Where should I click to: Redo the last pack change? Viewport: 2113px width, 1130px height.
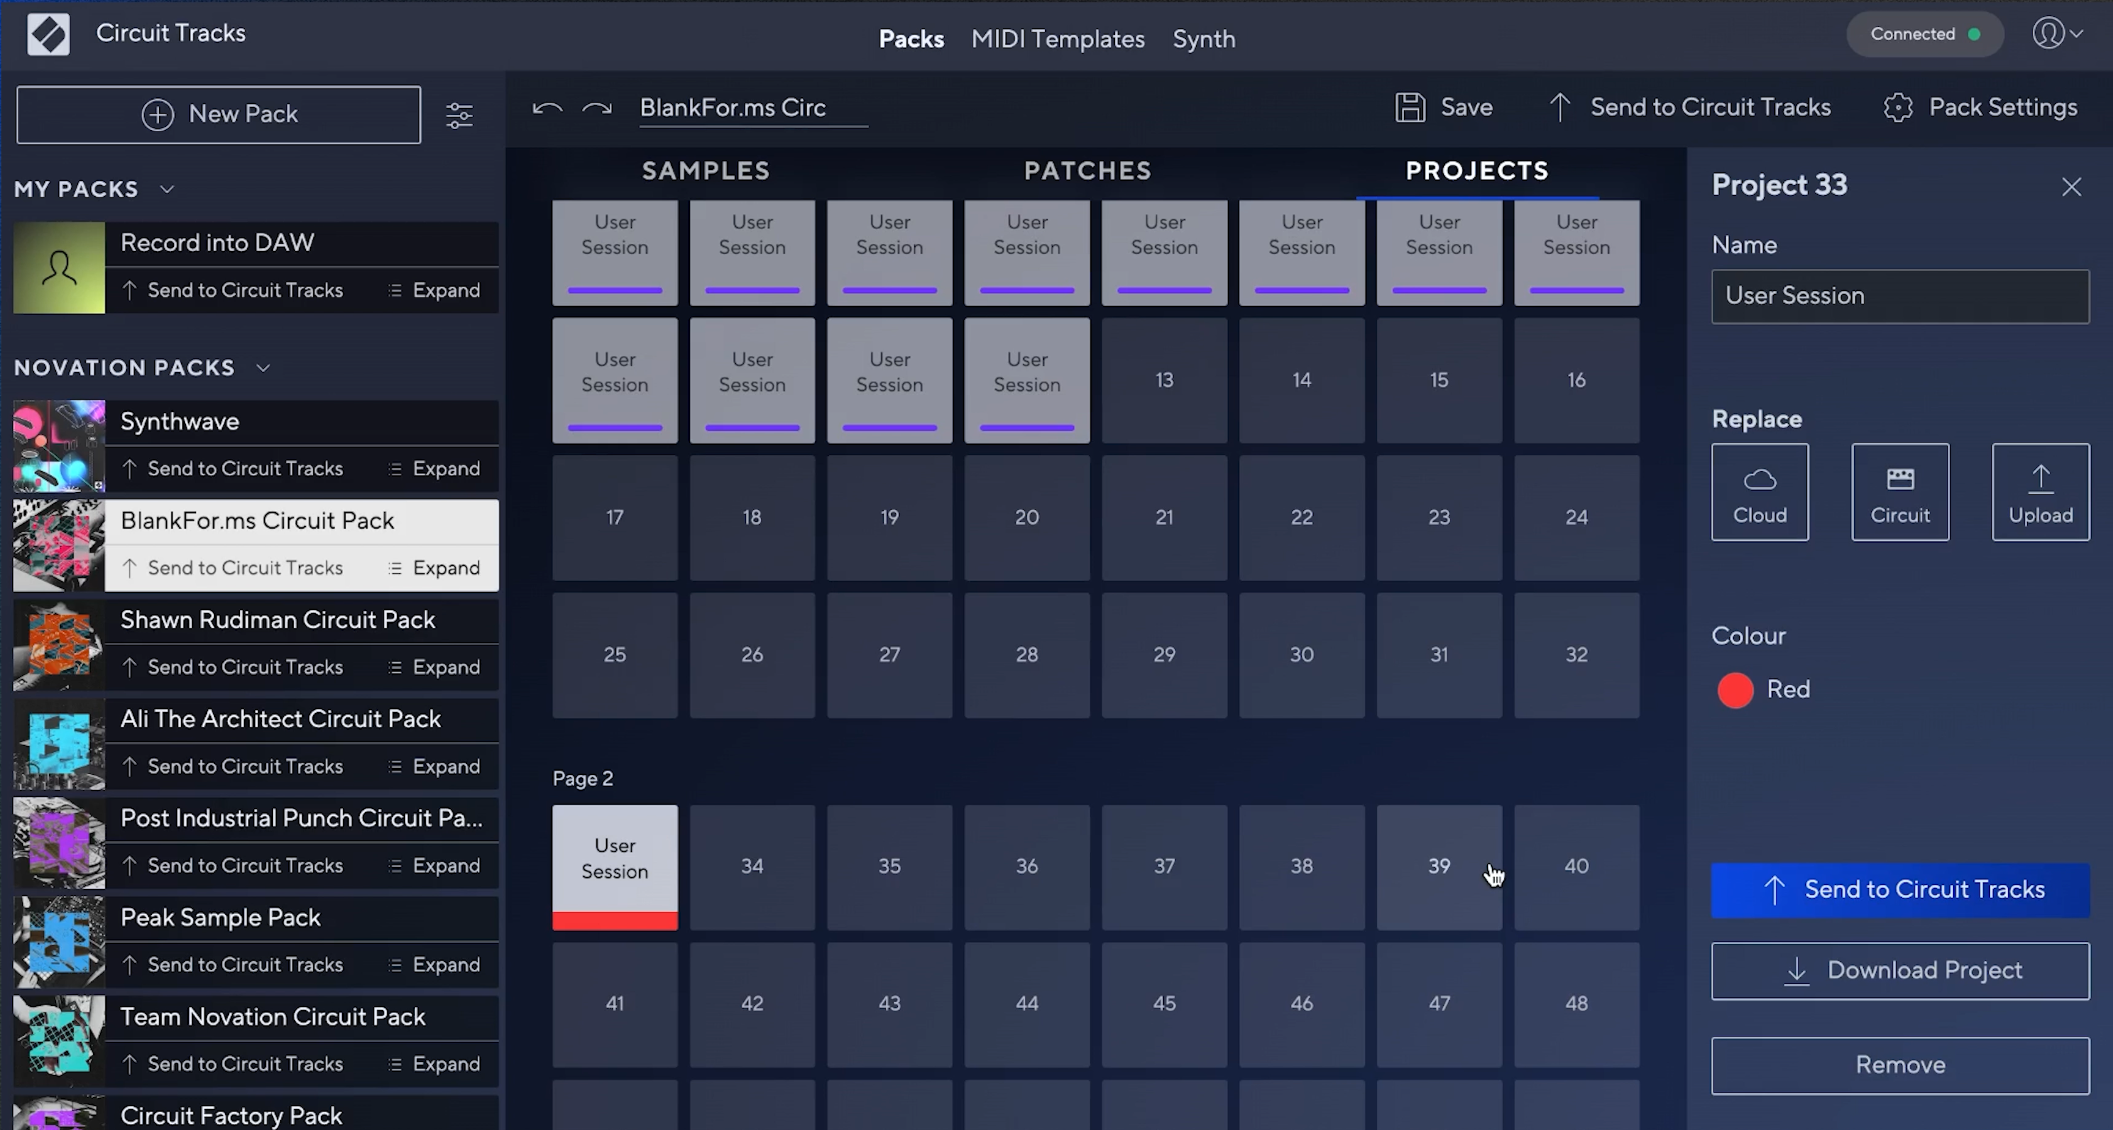coord(597,108)
